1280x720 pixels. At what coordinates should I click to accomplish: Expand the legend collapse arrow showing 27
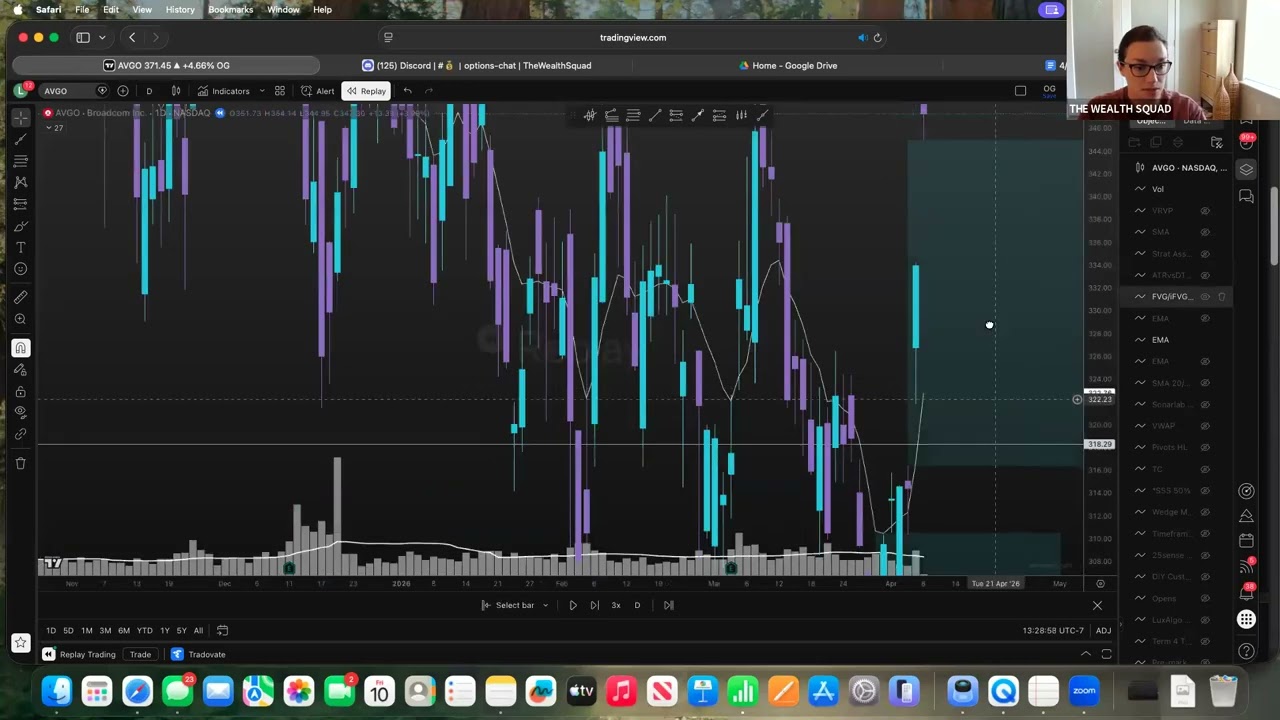pyautogui.click(x=52, y=128)
